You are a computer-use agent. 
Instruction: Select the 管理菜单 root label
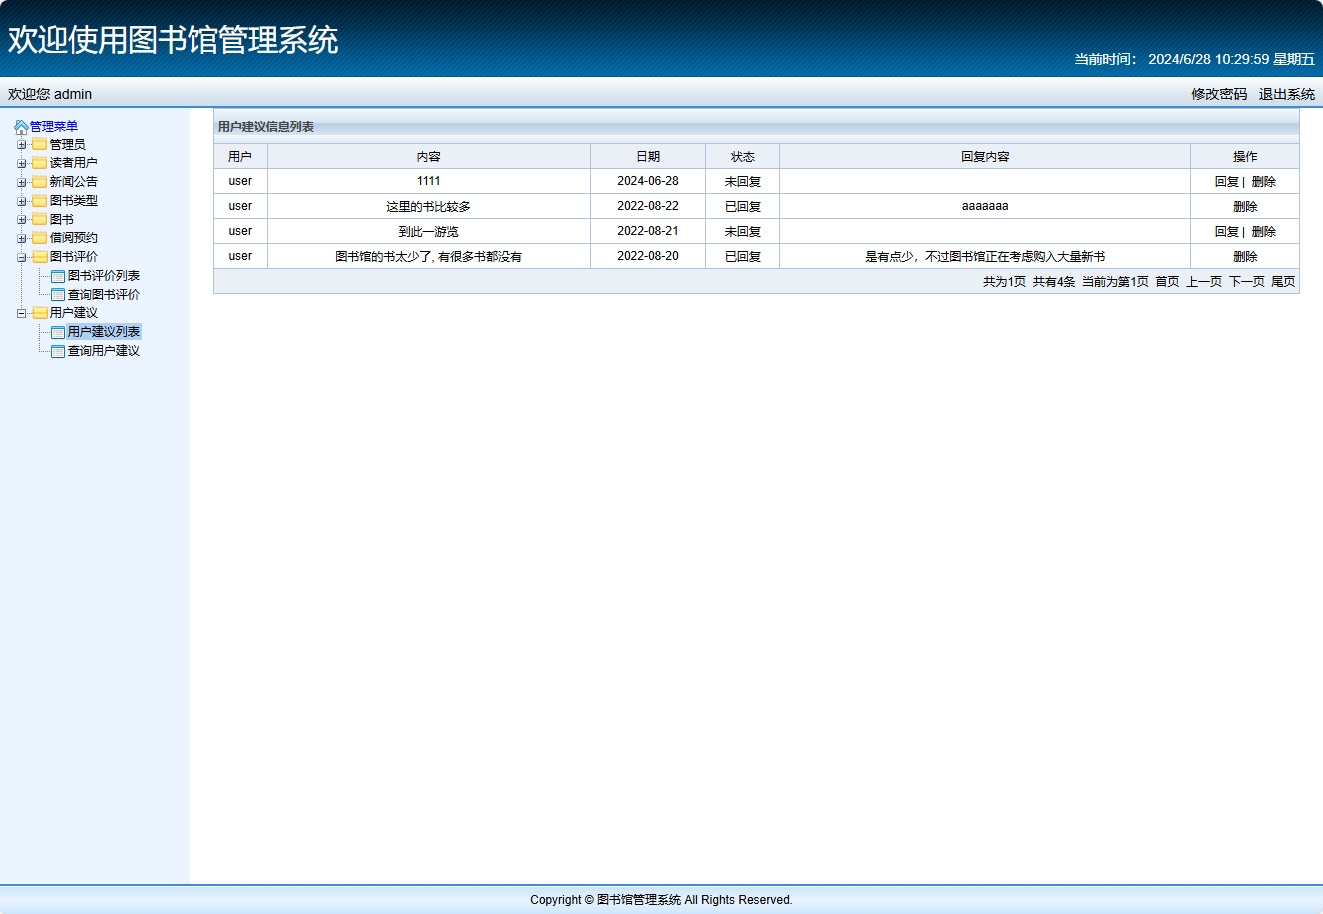click(54, 127)
